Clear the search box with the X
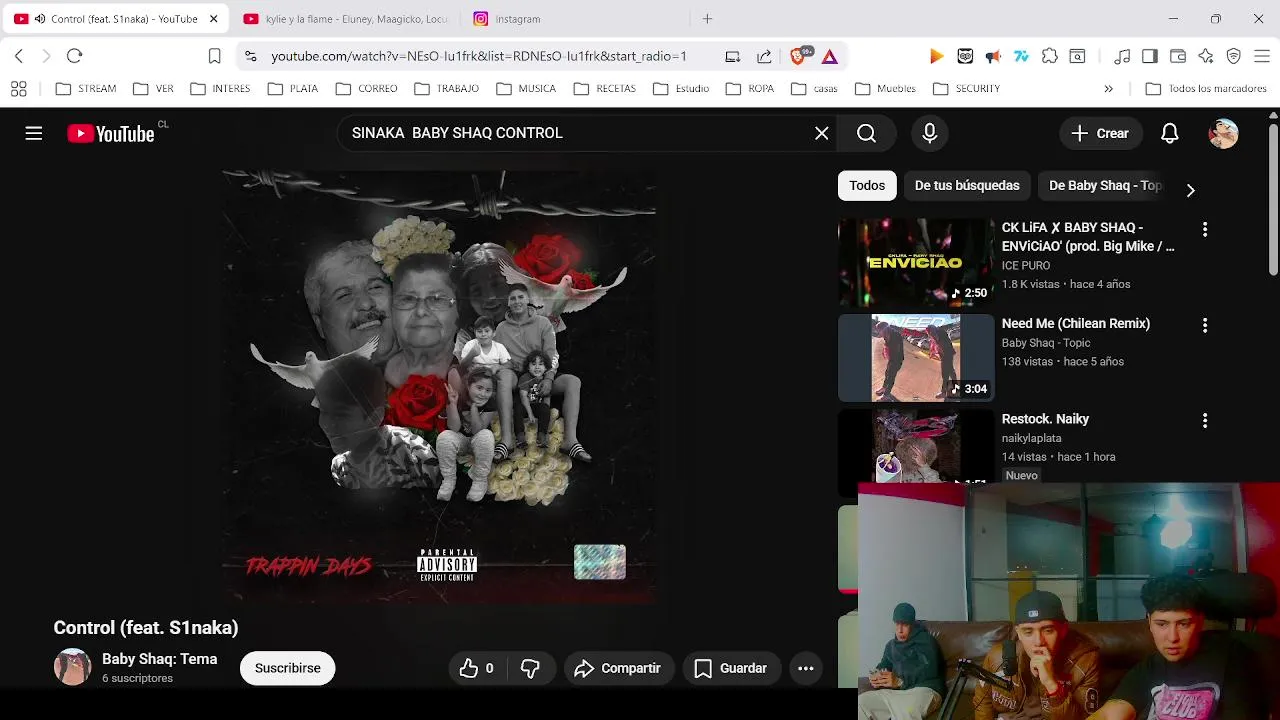The width and height of the screenshot is (1280, 720). [x=822, y=133]
